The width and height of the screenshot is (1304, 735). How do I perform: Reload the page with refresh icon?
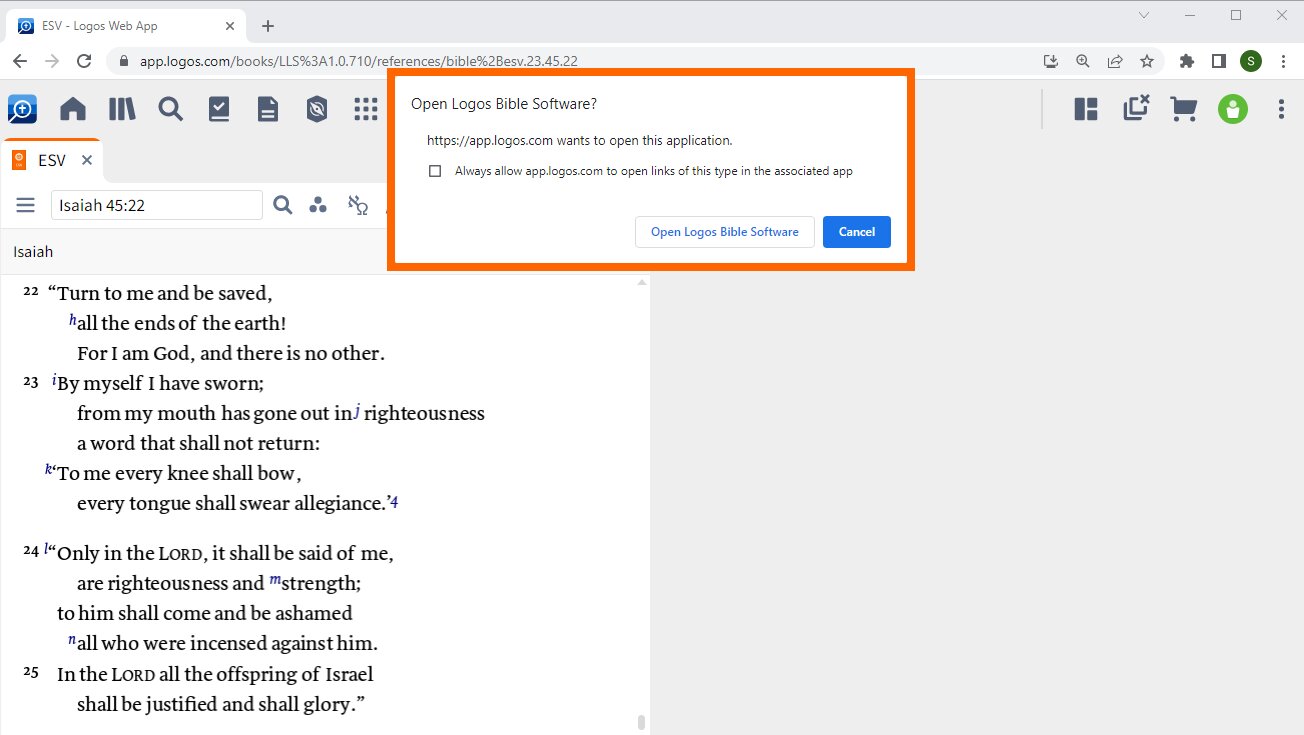[85, 61]
